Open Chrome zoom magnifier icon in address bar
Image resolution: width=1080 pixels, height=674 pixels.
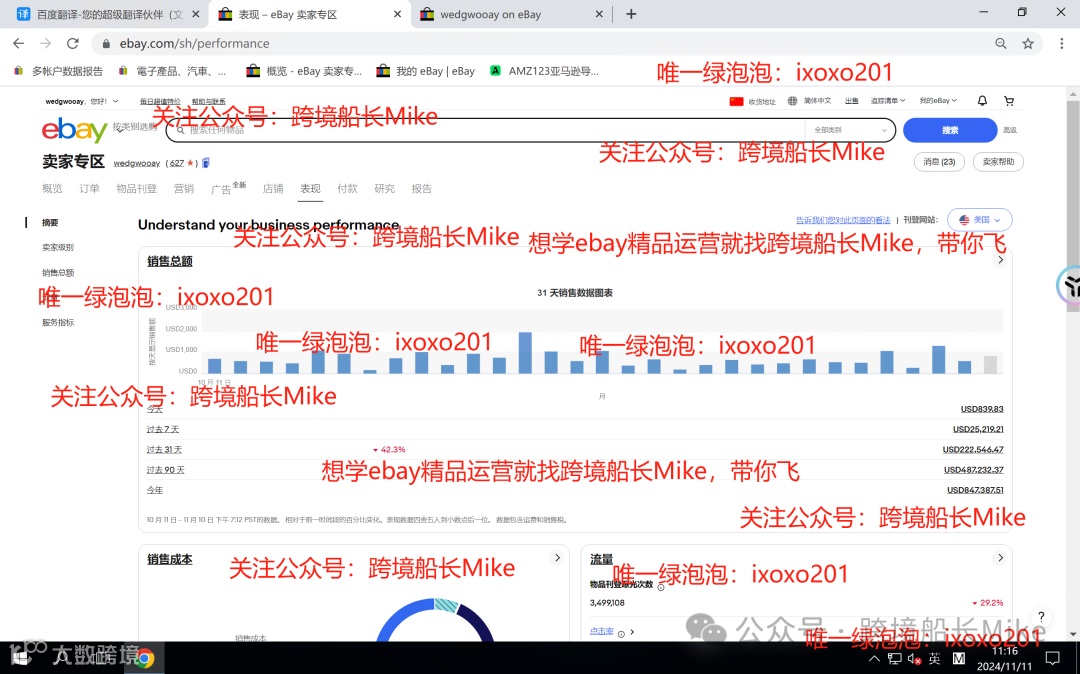1001,43
